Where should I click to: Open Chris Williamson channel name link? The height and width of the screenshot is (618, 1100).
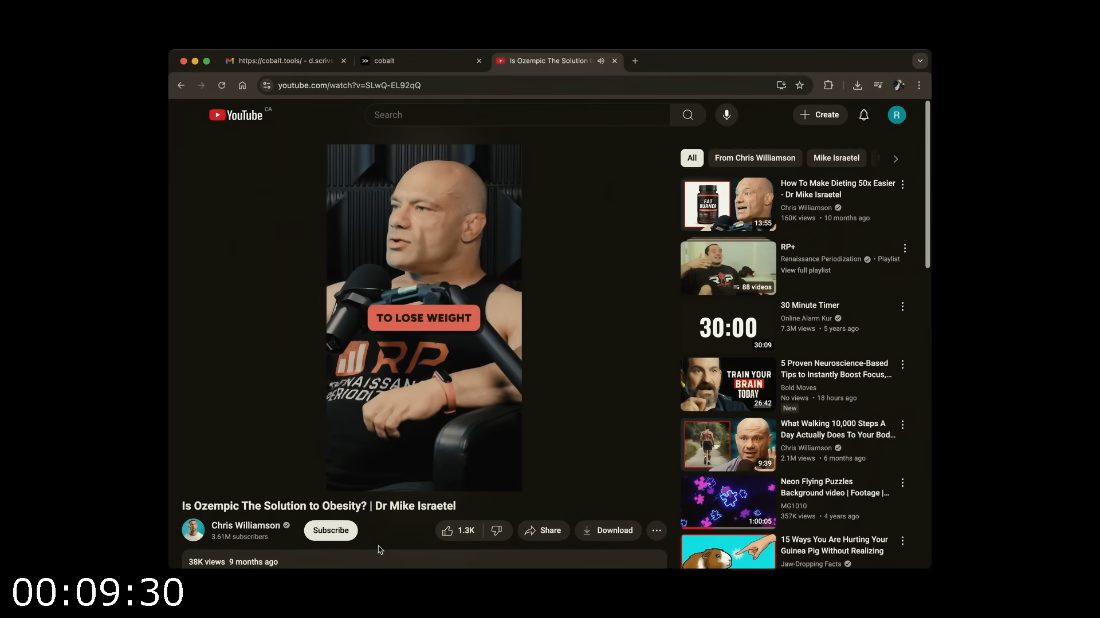246,525
